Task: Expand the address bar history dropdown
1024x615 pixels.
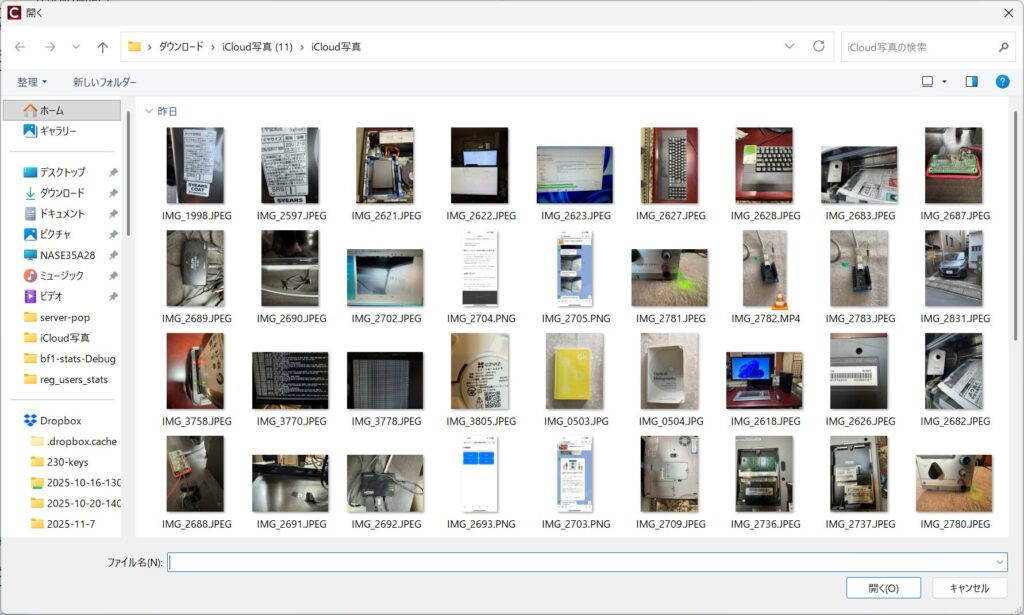Action: point(789,47)
